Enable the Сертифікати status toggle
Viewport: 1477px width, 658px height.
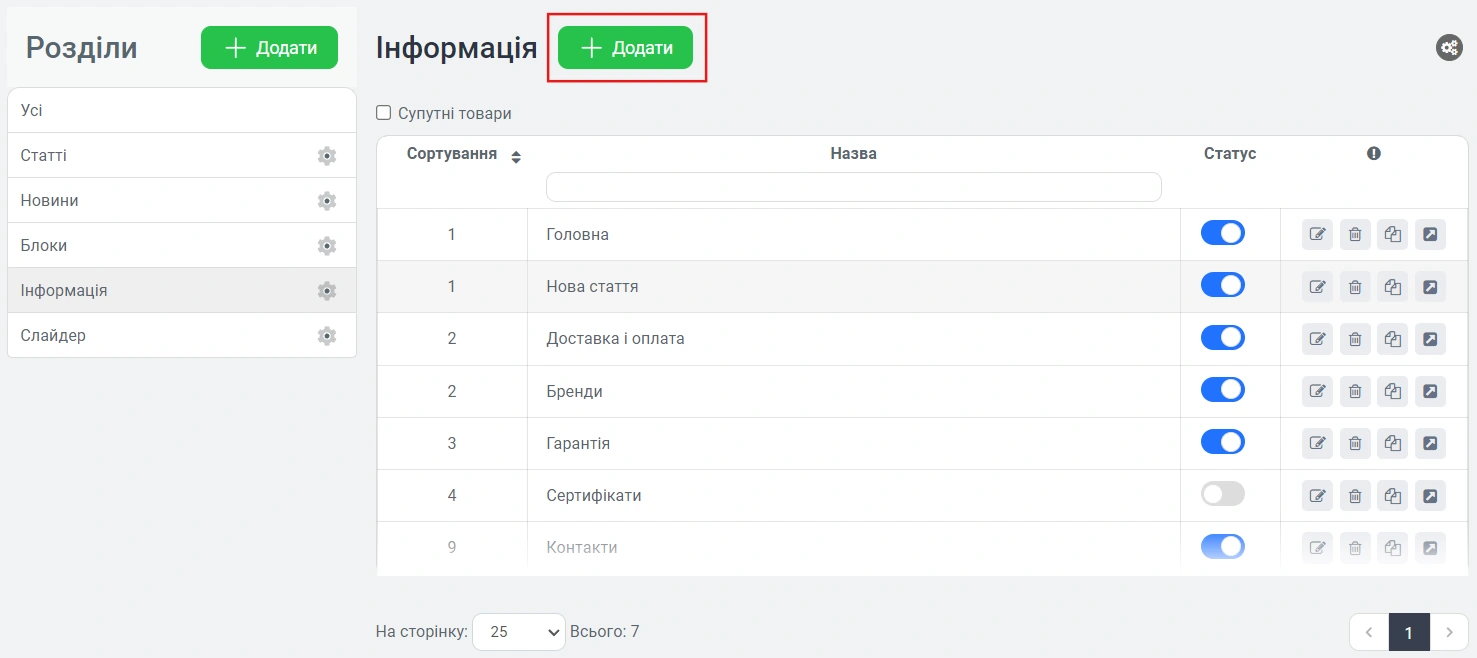coord(1222,494)
